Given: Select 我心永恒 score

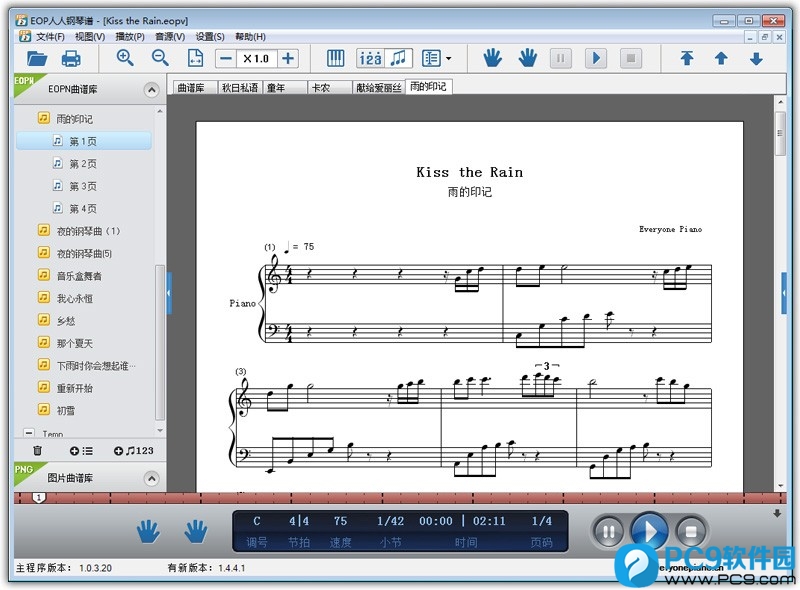Looking at the screenshot, I should (74, 299).
